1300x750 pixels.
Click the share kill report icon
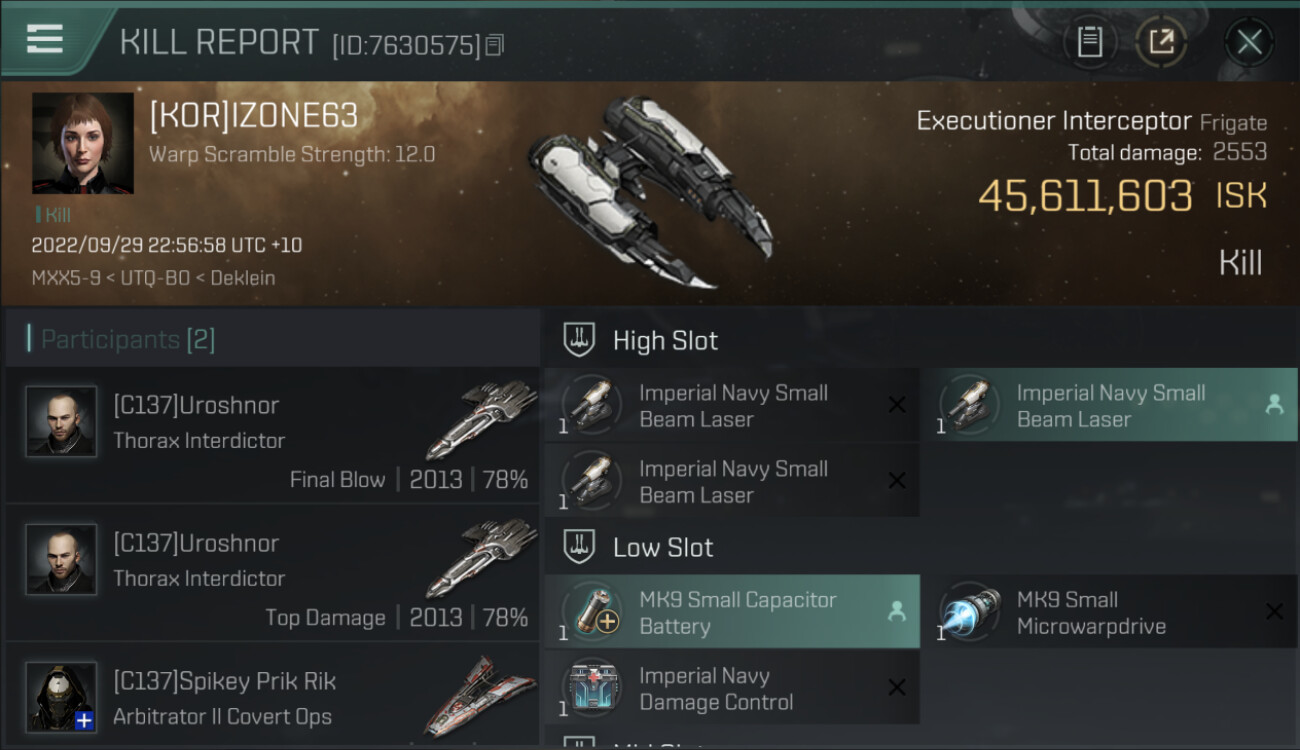(x=1161, y=41)
